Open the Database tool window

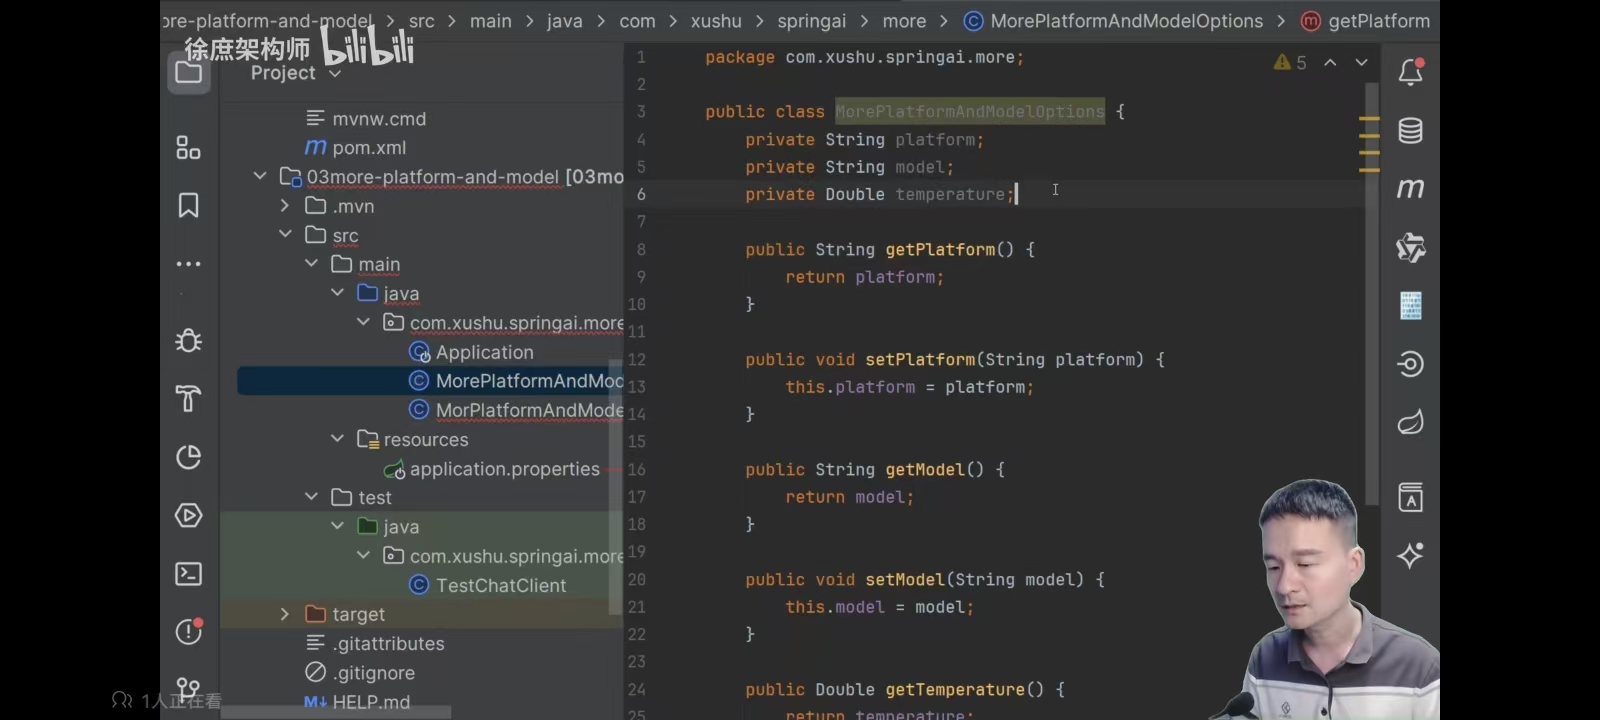coord(1411,131)
